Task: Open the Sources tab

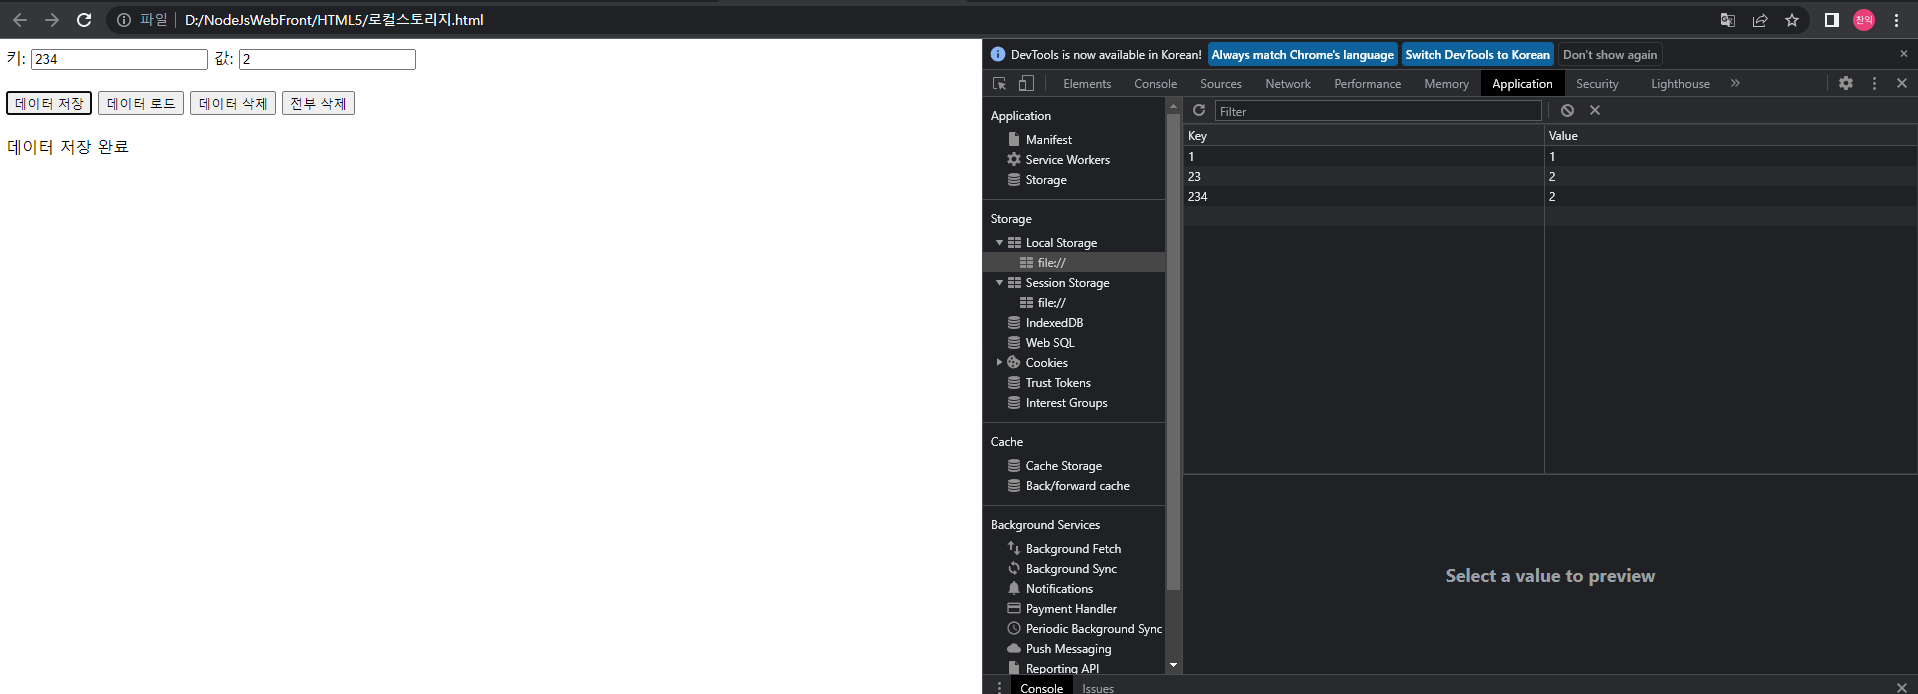Action: (x=1220, y=84)
